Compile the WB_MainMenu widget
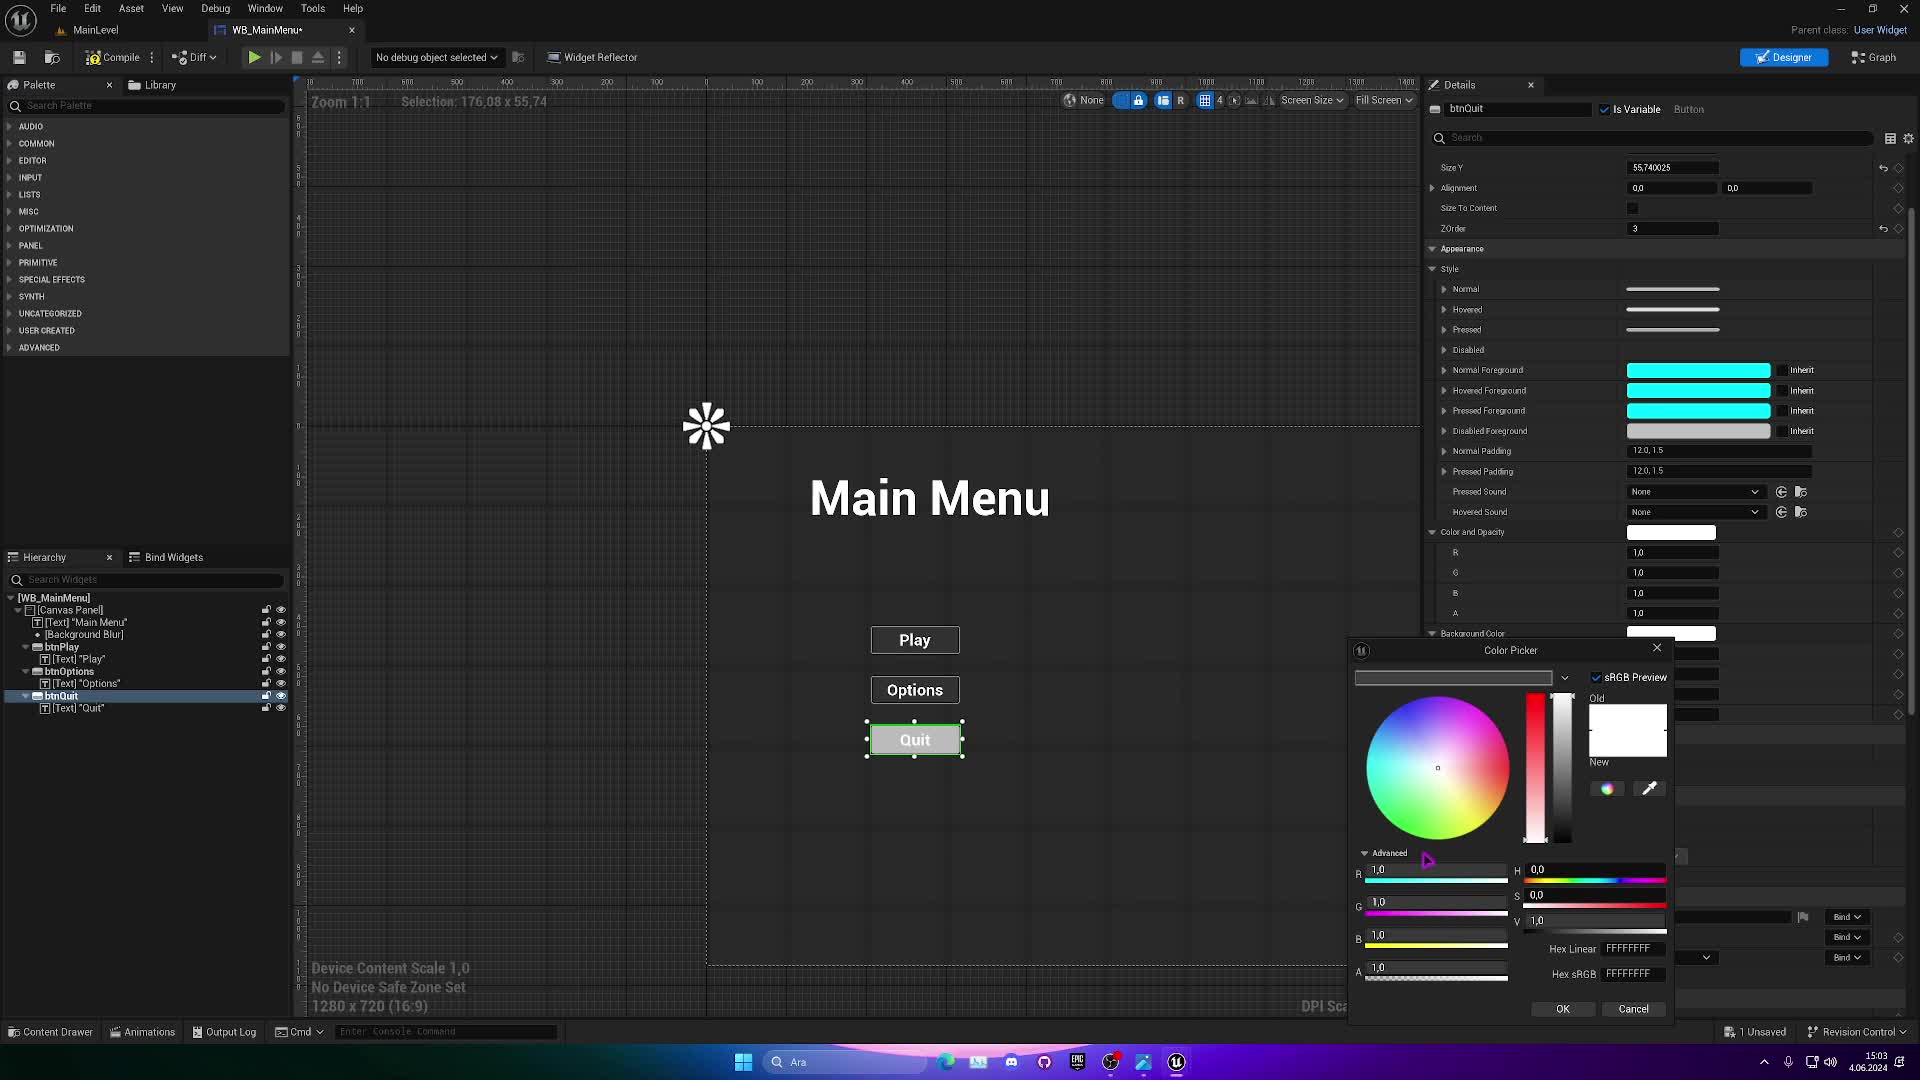Viewport: 1920px width, 1080px height. pyautogui.click(x=112, y=57)
